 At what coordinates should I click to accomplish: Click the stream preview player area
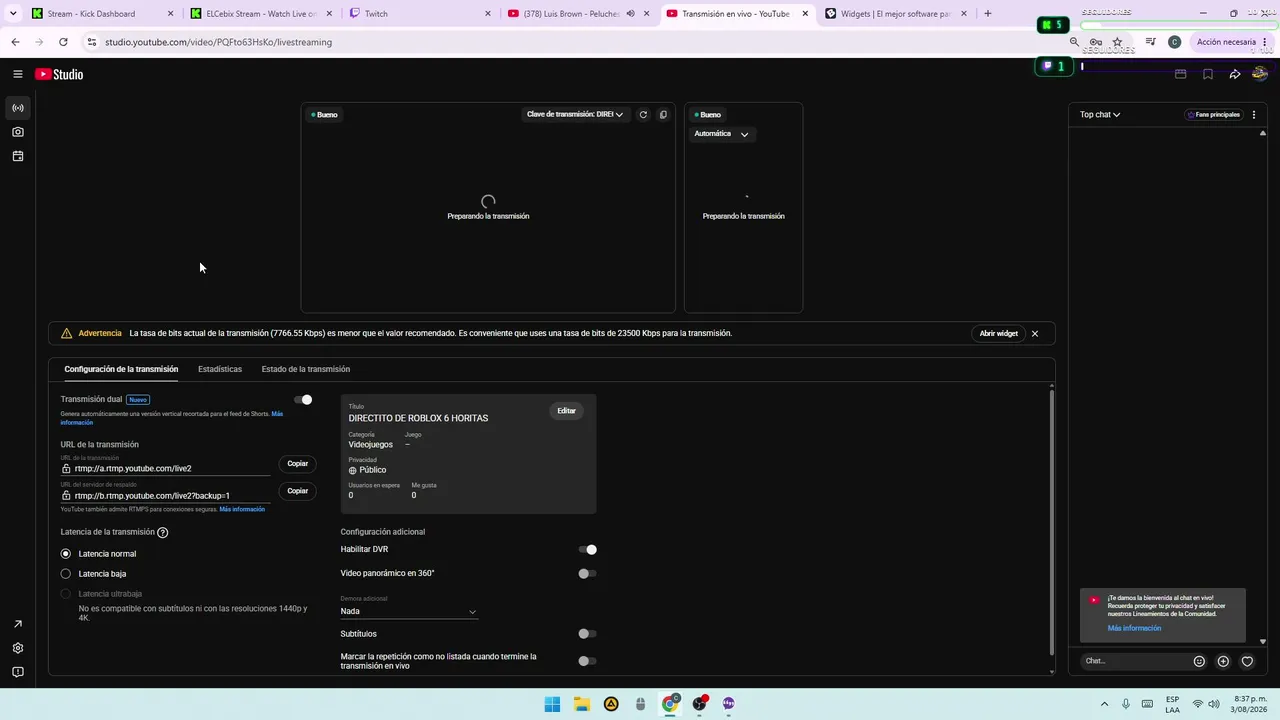pos(488,208)
